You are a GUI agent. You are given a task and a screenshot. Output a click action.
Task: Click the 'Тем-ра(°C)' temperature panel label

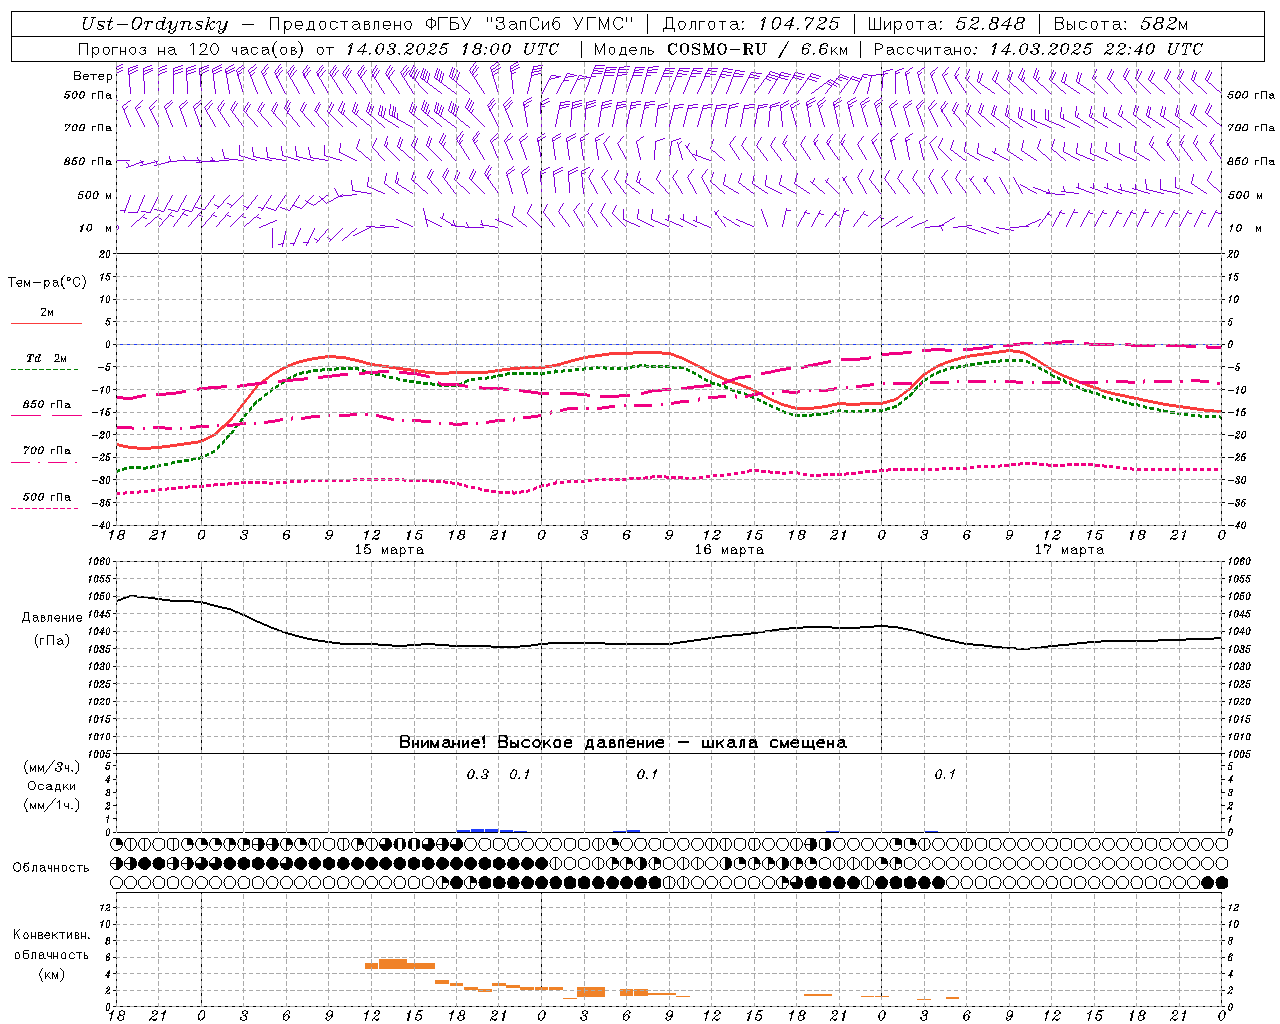[47, 283]
